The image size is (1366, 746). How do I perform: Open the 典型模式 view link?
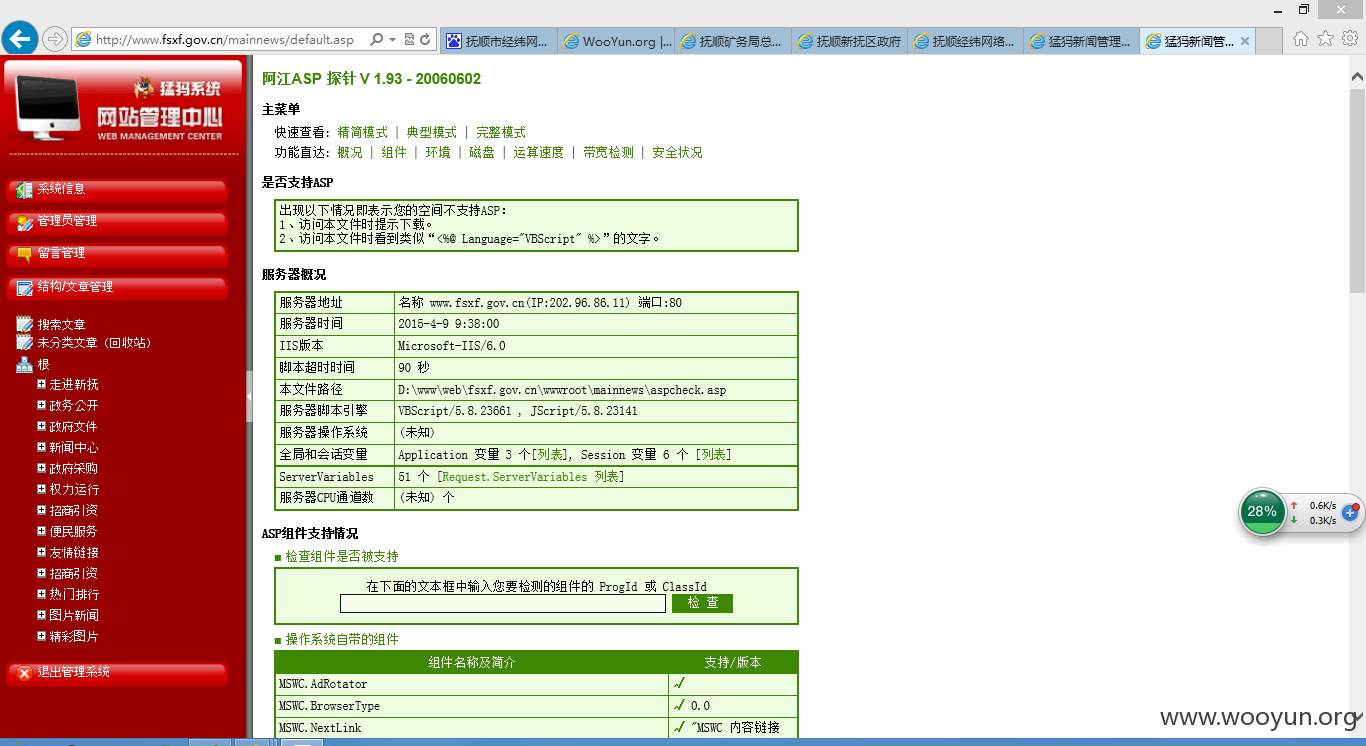pyautogui.click(x=431, y=132)
